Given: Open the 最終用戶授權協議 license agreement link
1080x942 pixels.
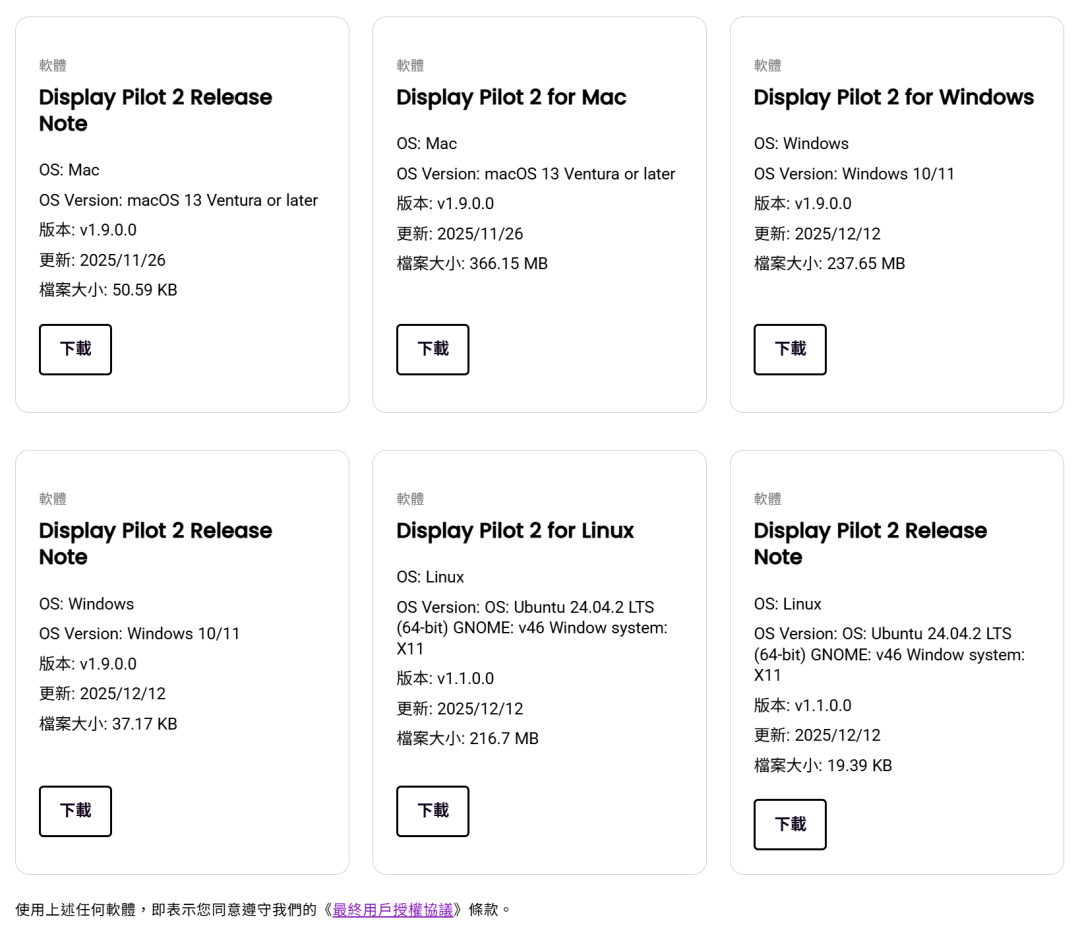Looking at the screenshot, I should (392, 910).
